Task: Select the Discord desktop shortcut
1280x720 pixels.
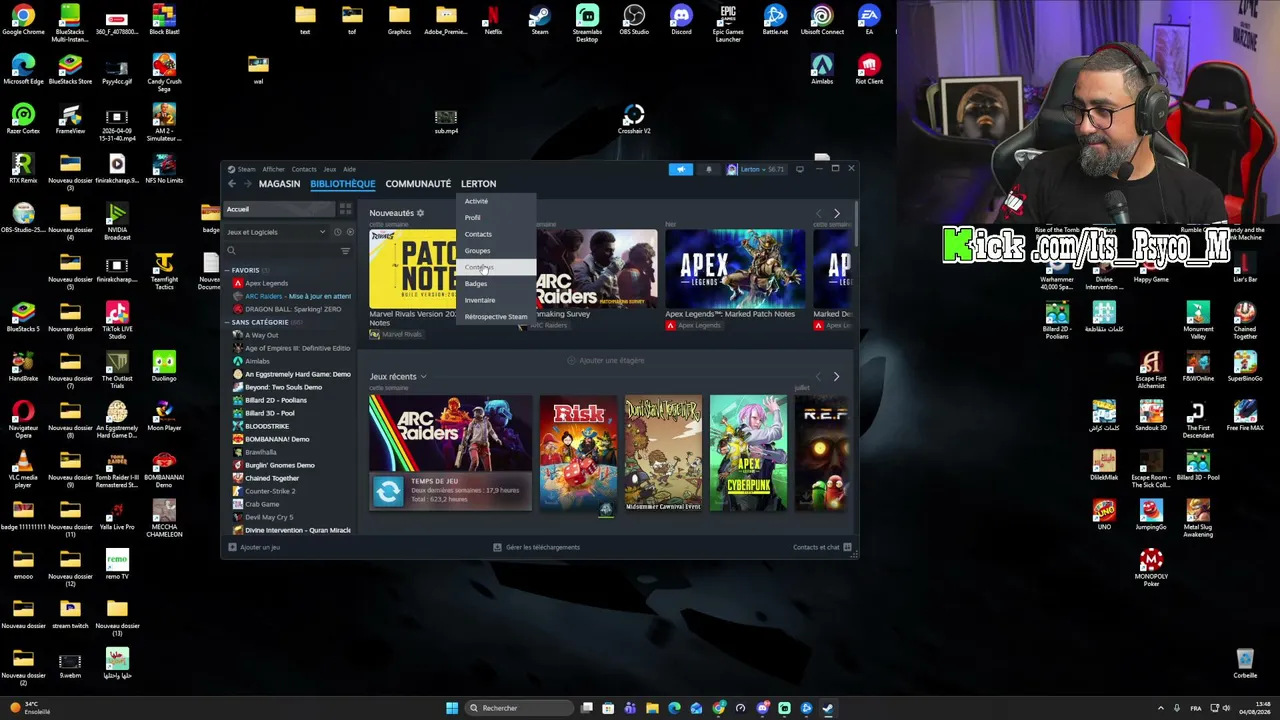Action: point(681,20)
